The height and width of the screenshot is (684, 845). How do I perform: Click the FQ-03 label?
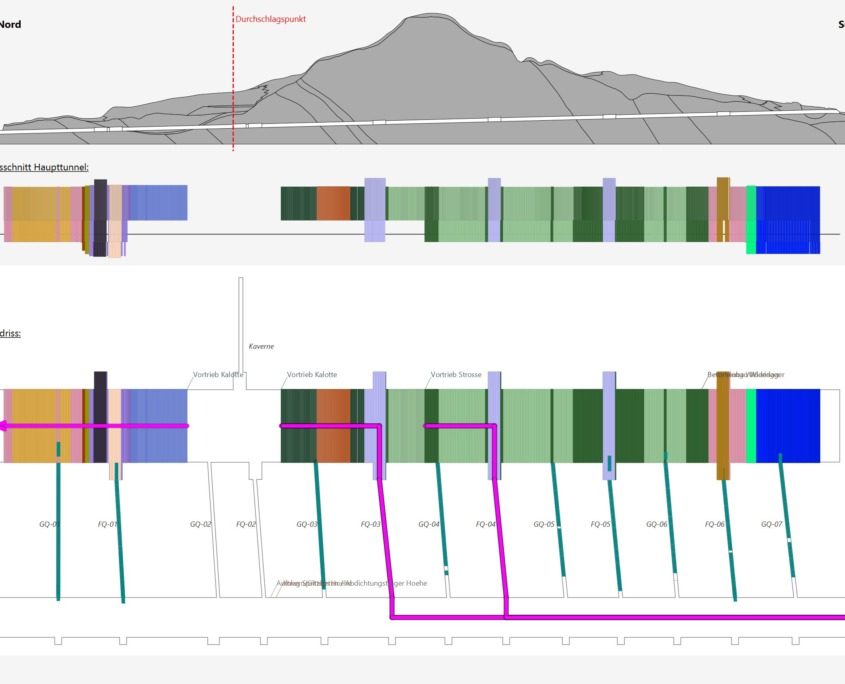click(370, 524)
